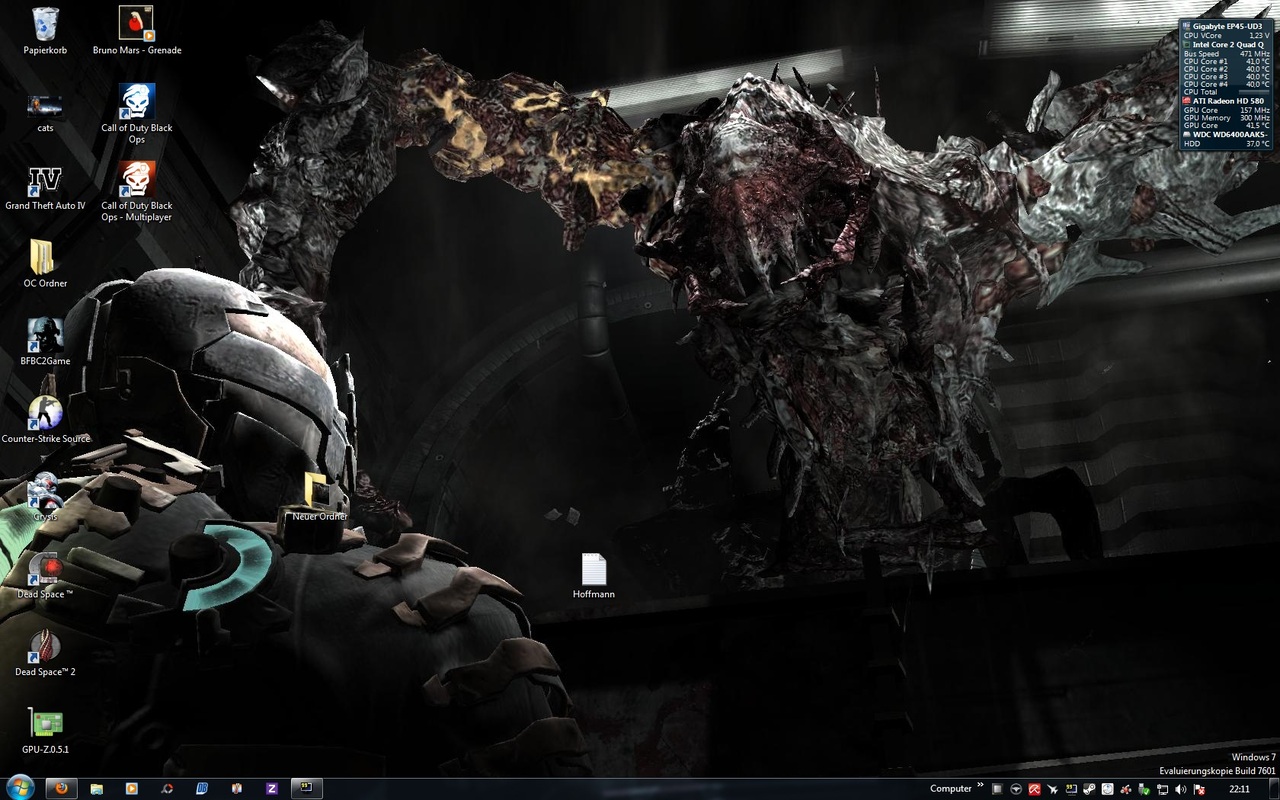Screen dimensions: 1280x800
Task: Open network status from the system tray
Action: [1162, 789]
